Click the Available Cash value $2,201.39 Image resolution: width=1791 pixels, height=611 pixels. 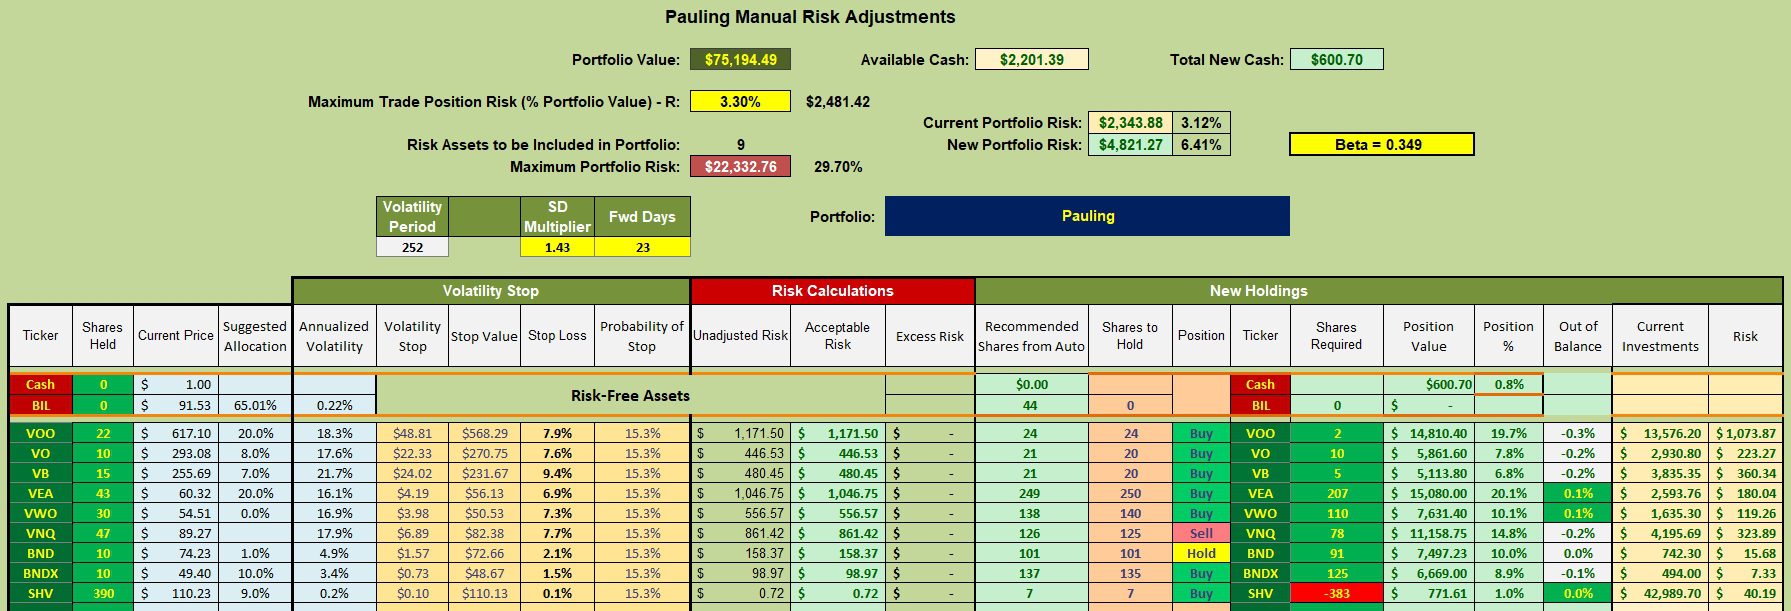click(x=1032, y=60)
